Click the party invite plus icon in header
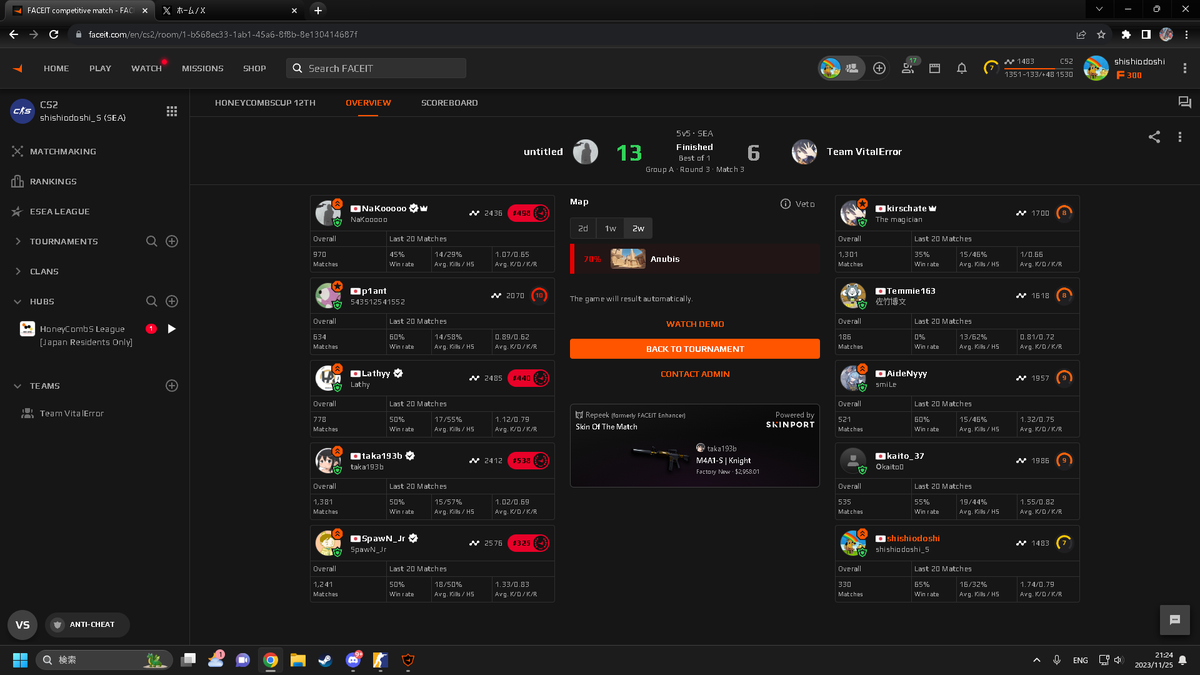This screenshot has width=1200, height=675. (x=879, y=68)
